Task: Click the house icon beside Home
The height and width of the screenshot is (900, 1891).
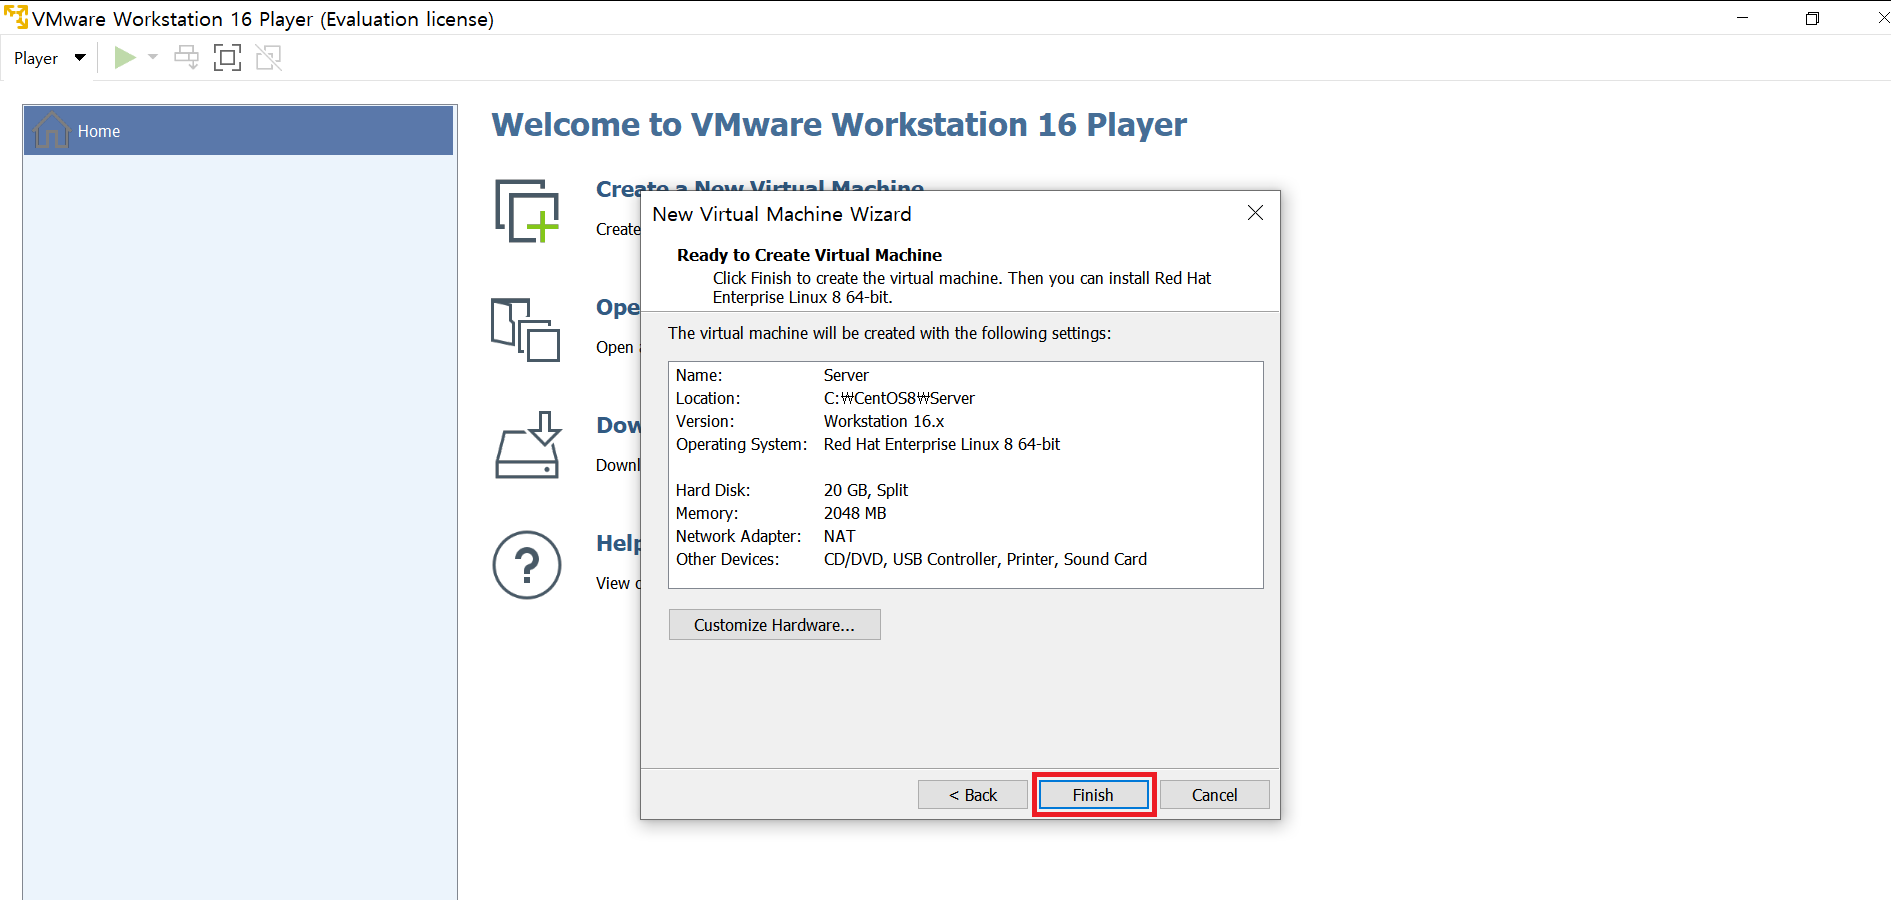Action: pyautogui.click(x=52, y=131)
